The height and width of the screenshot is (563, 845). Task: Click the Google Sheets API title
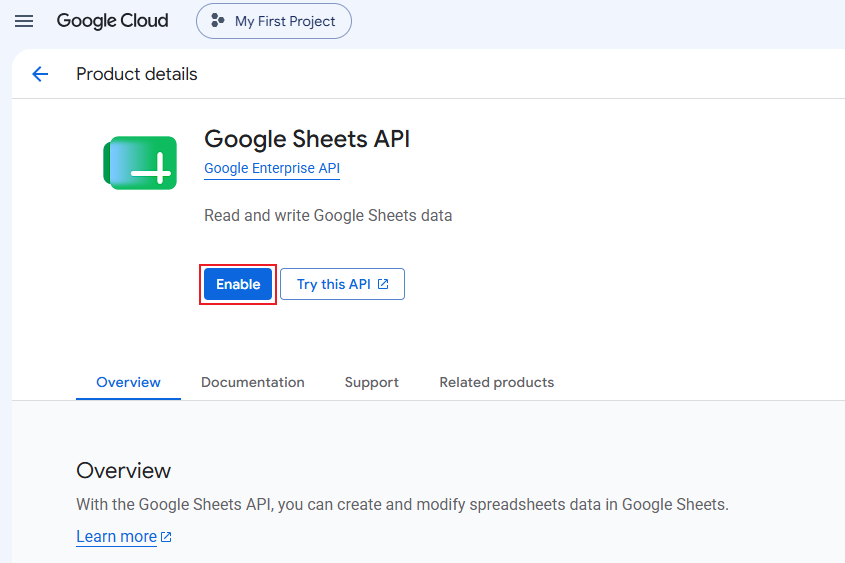(x=307, y=139)
